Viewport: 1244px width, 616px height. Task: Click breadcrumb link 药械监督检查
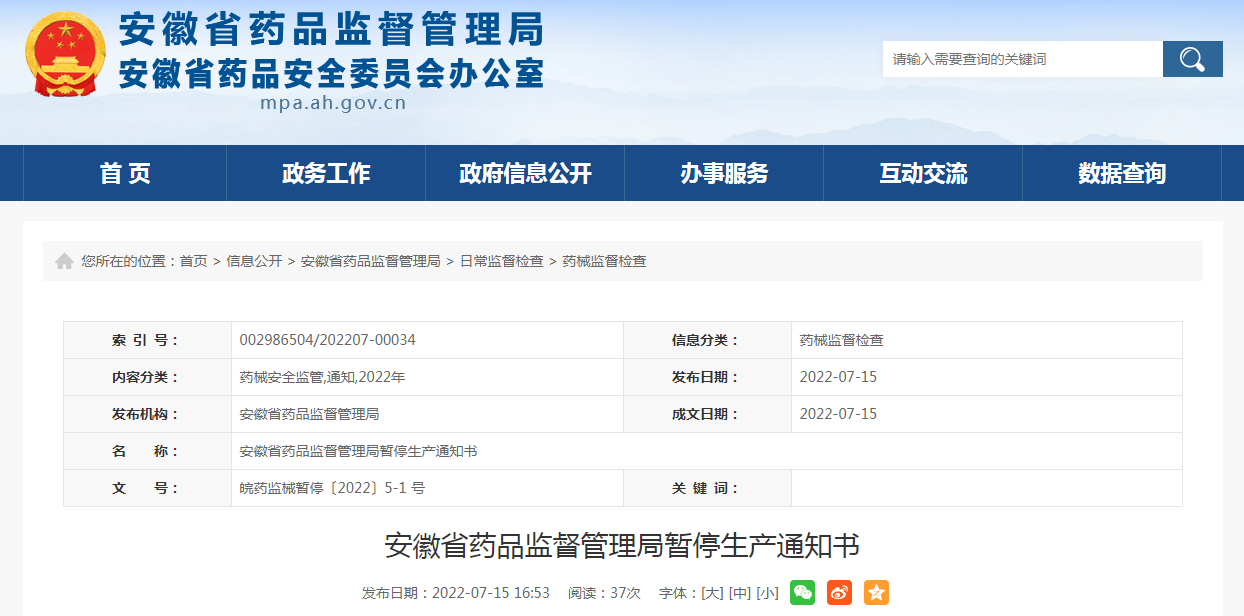604,261
